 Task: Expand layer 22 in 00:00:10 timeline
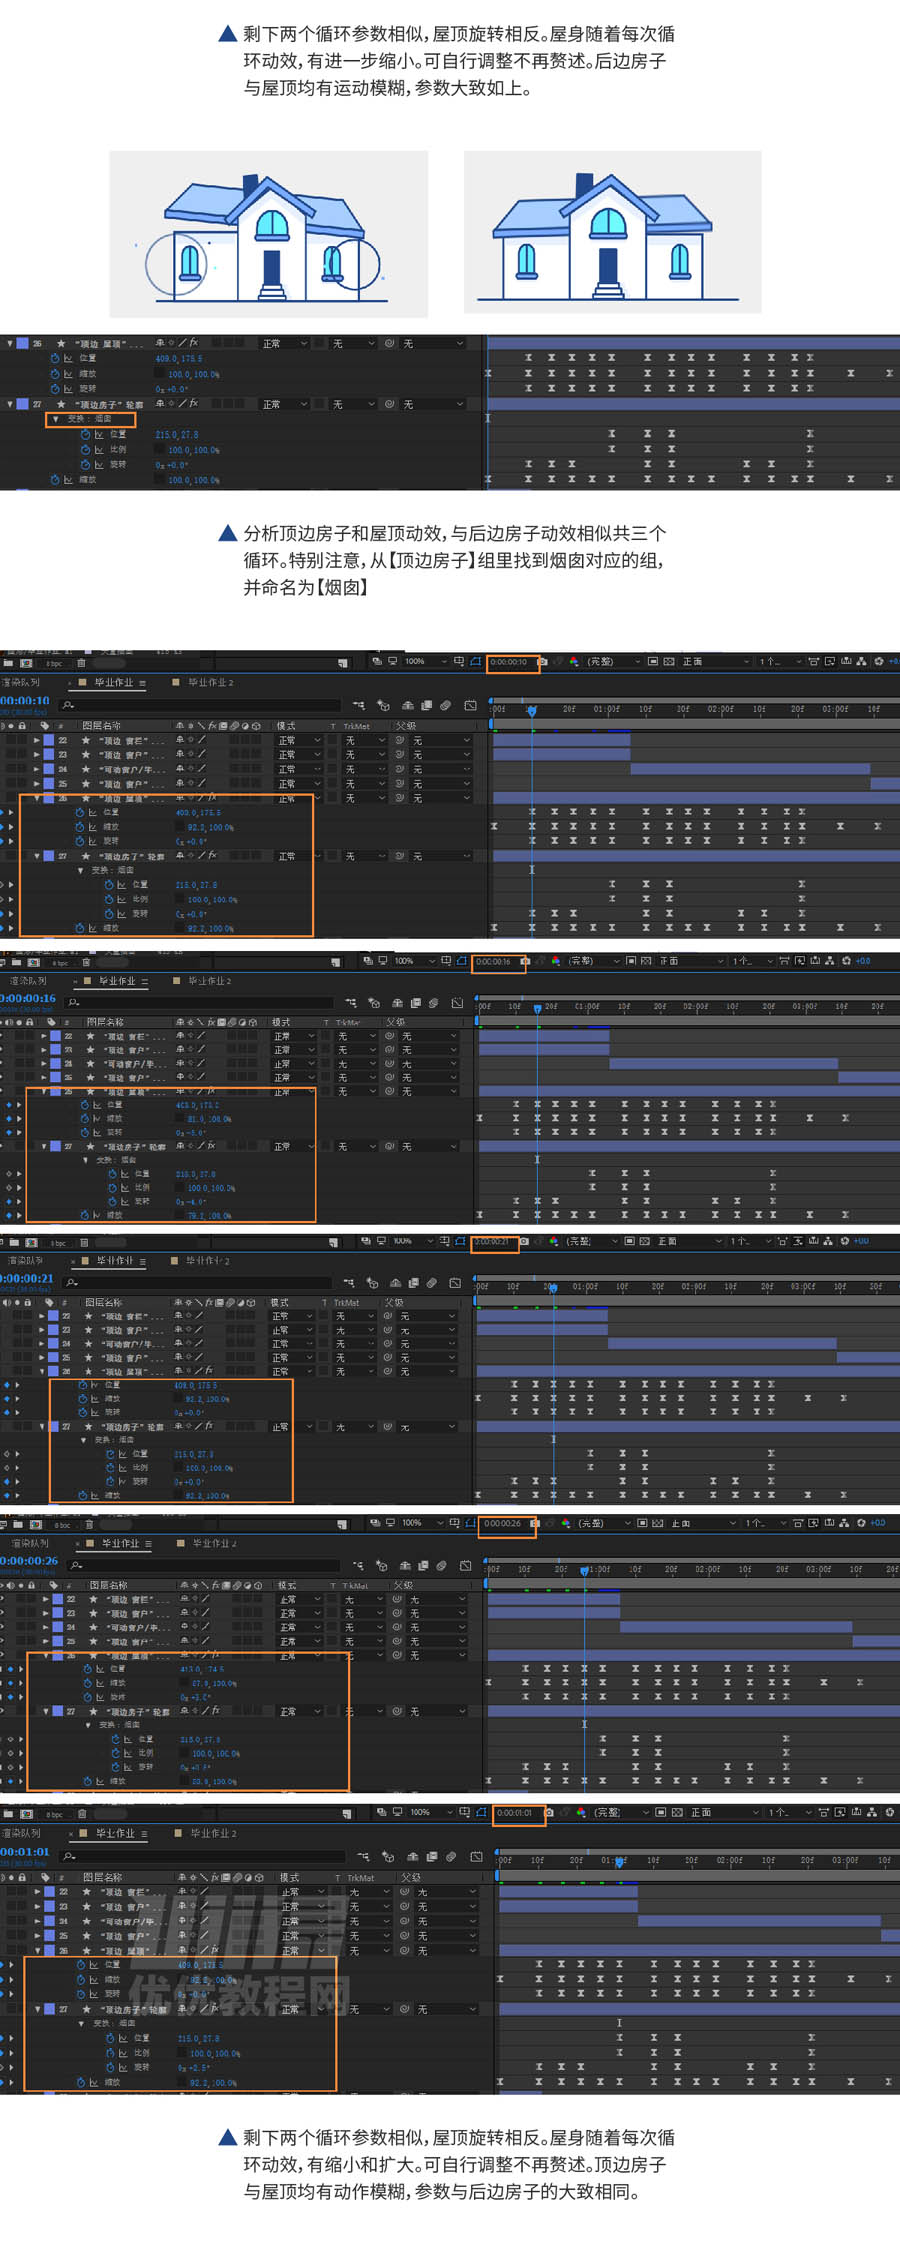(x=37, y=740)
